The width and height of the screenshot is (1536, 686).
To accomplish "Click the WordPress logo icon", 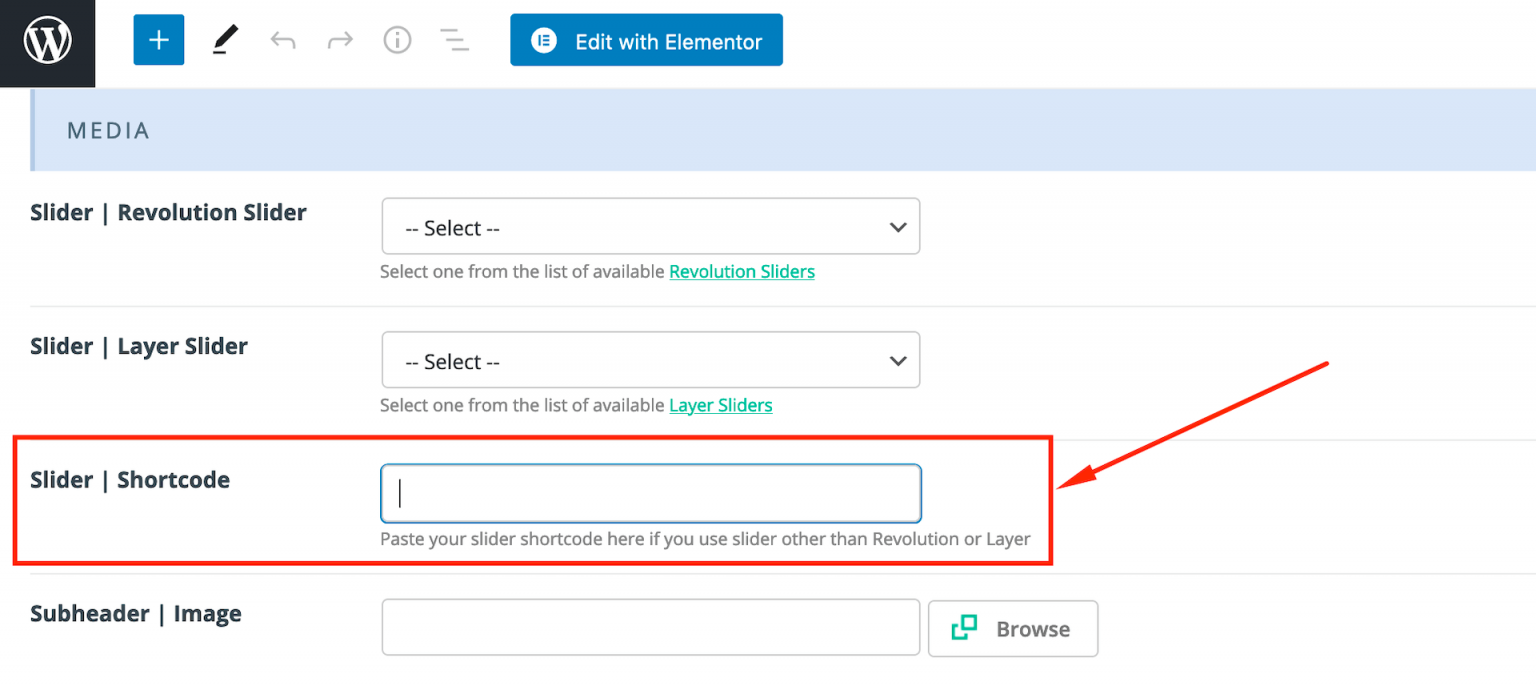I will click(47, 42).
